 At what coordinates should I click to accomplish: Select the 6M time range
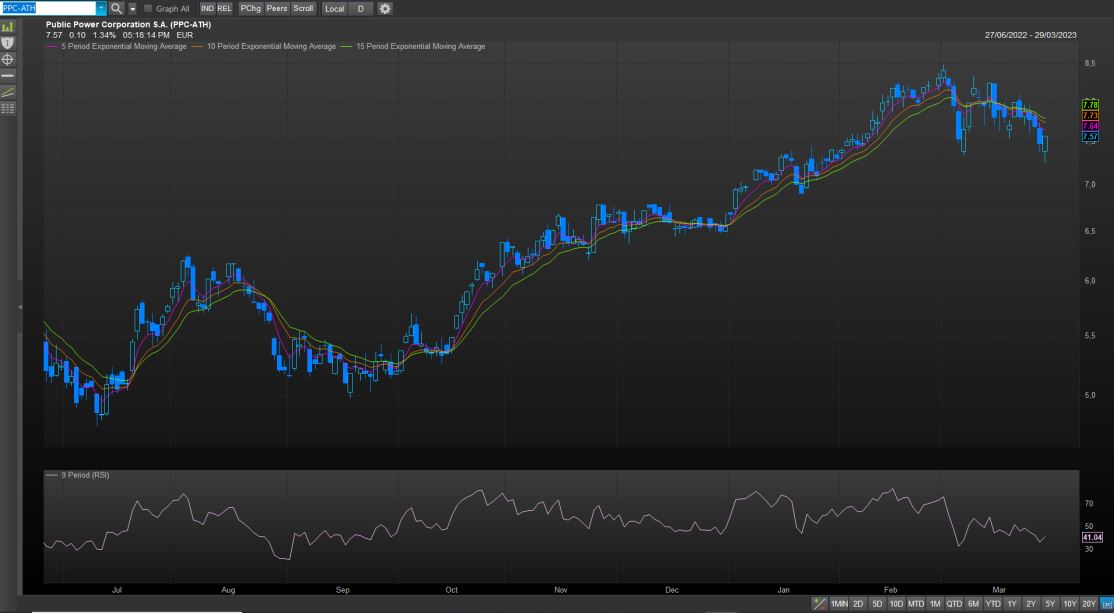[x=973, y=604]
